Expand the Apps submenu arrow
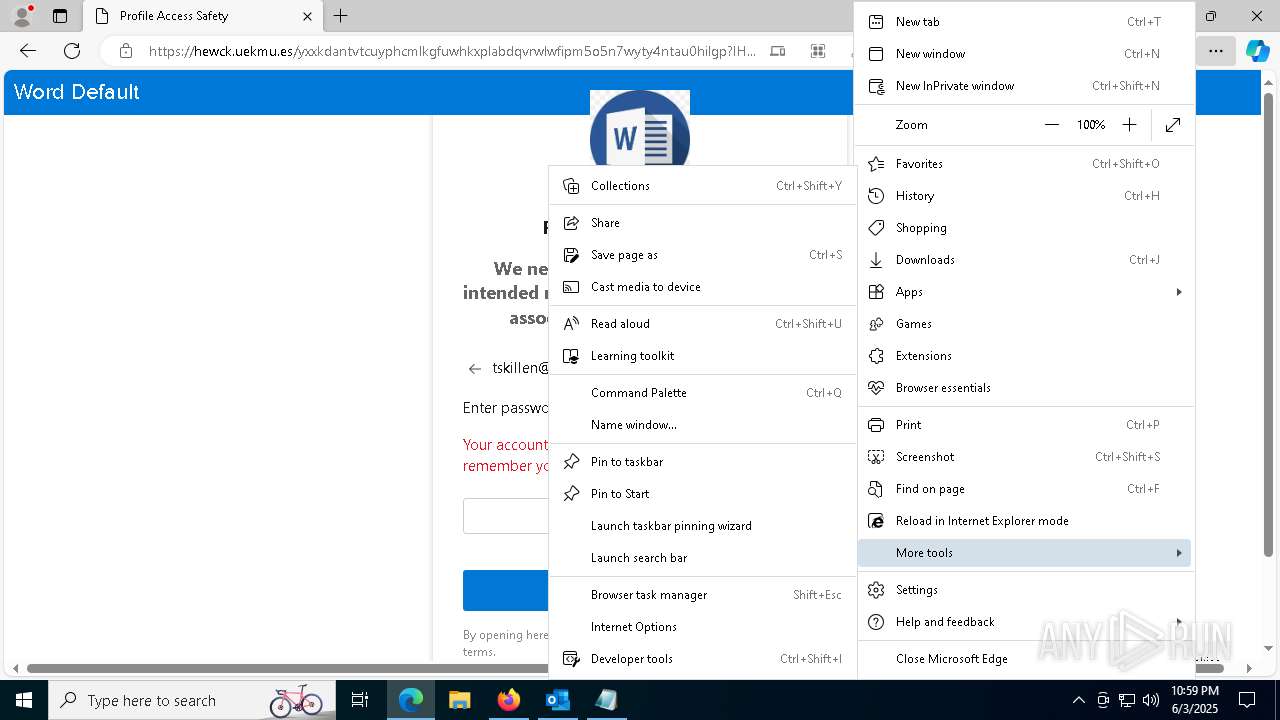Image resolution: width=1280 pixels, height=720 pixels. point(1179,292)
